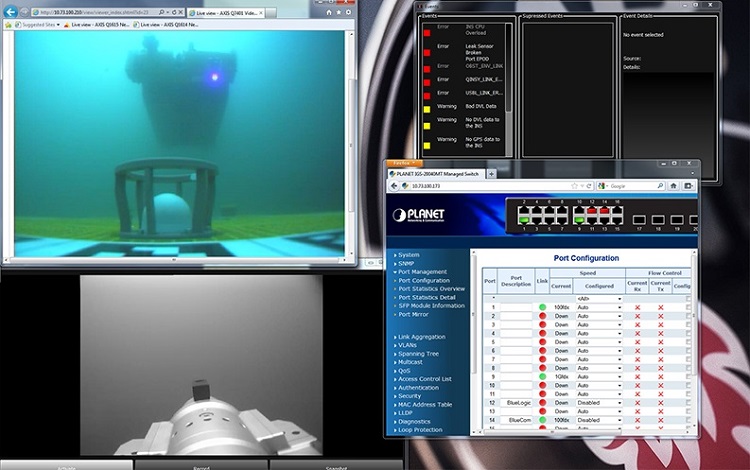Toggle the flow control checkbox for port 6
Viewport: 750px width, 470px height.
click(688, 350)
